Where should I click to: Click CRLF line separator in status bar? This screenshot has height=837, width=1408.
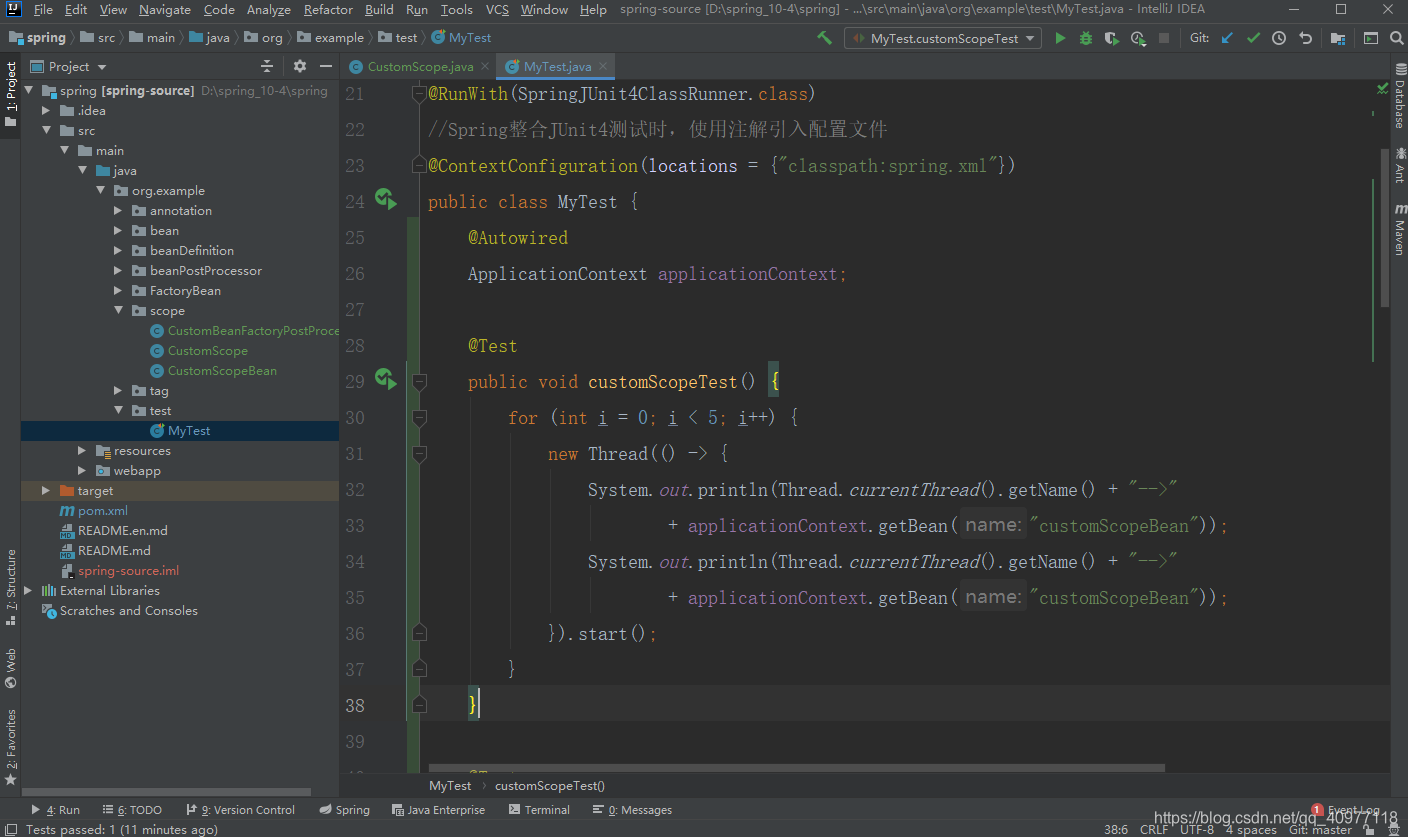click(x=1154, y=829)
